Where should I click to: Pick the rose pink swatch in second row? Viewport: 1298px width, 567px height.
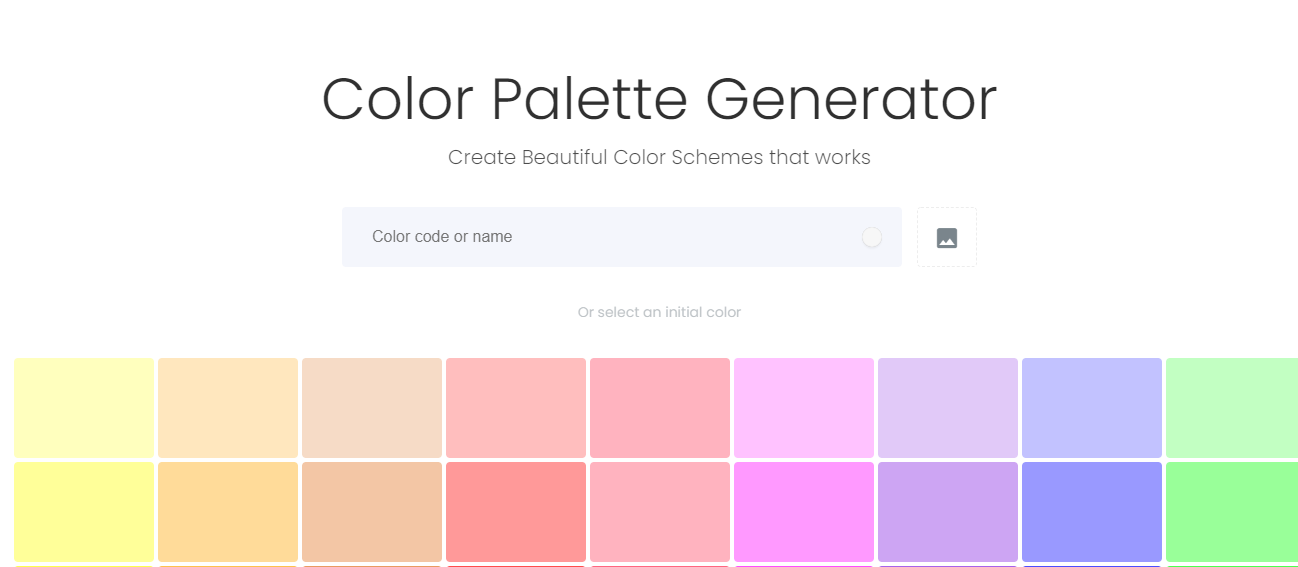click(x=660, y=511)
